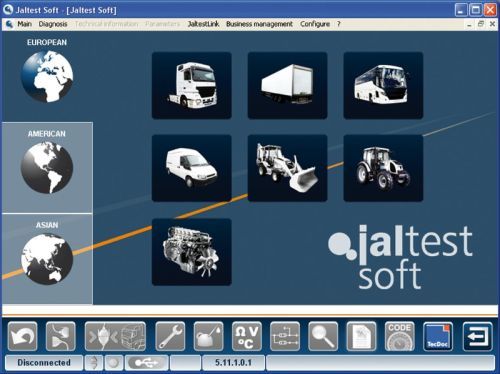500x374 pixels.
Task: Click the CODE gauge toolbar icon
Action: (x=399, y=336)
